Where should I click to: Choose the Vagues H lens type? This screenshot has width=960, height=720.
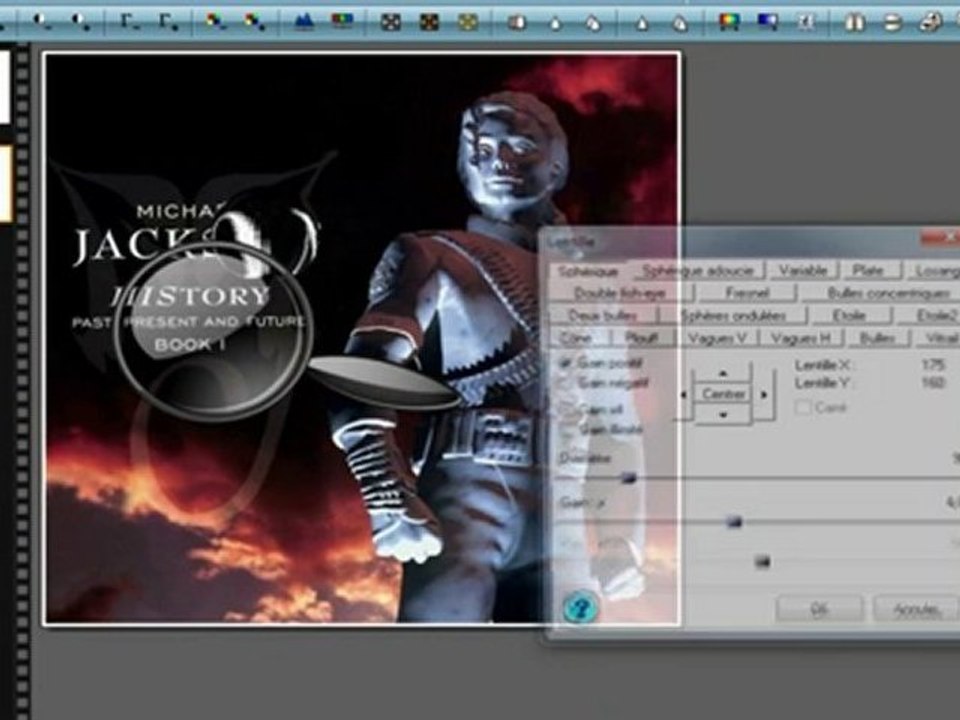coord(800,338)
